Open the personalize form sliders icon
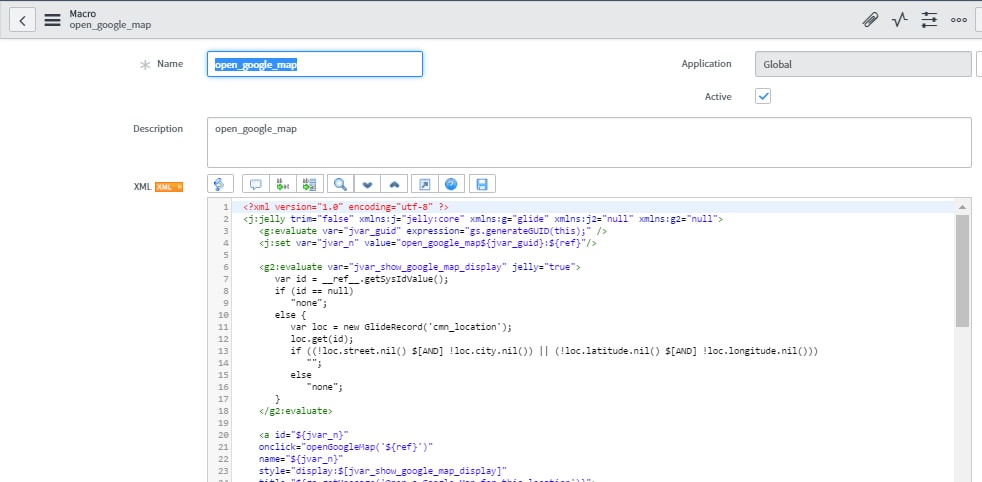The height and width of the screenshot is (482, 982). pyautogui.click(x=929, y=20)
